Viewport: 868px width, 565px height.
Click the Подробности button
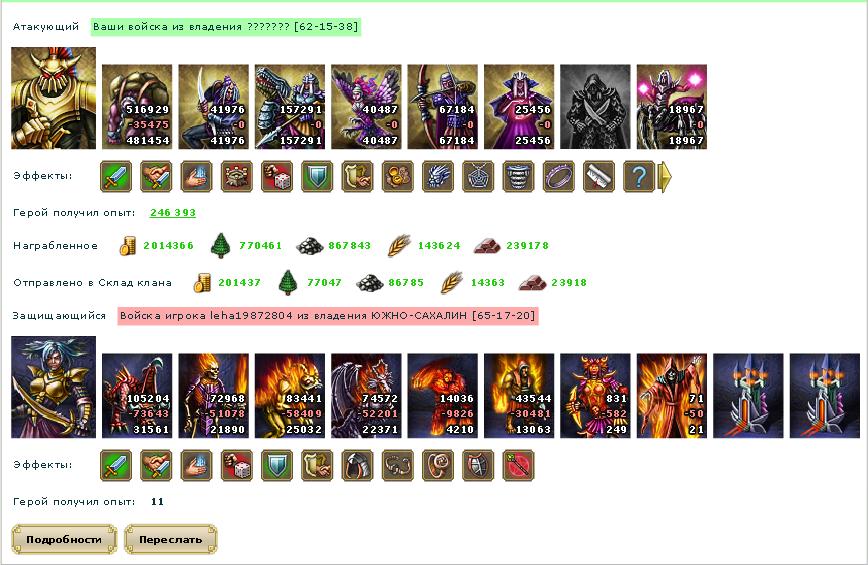(64, 539)
